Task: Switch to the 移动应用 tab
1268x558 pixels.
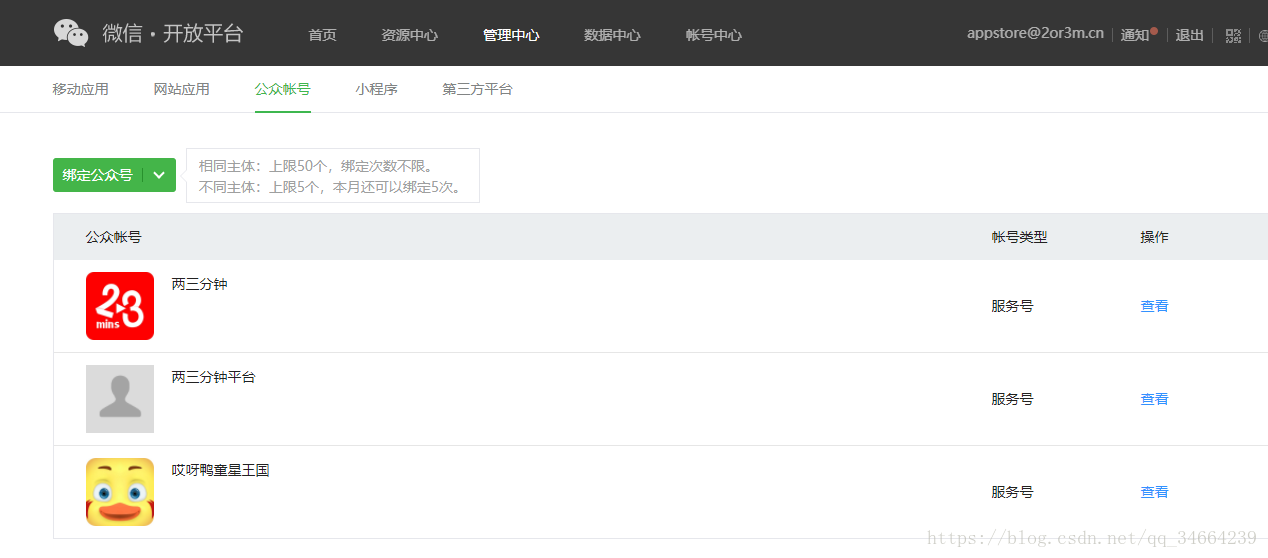Action: coord(80,89)
